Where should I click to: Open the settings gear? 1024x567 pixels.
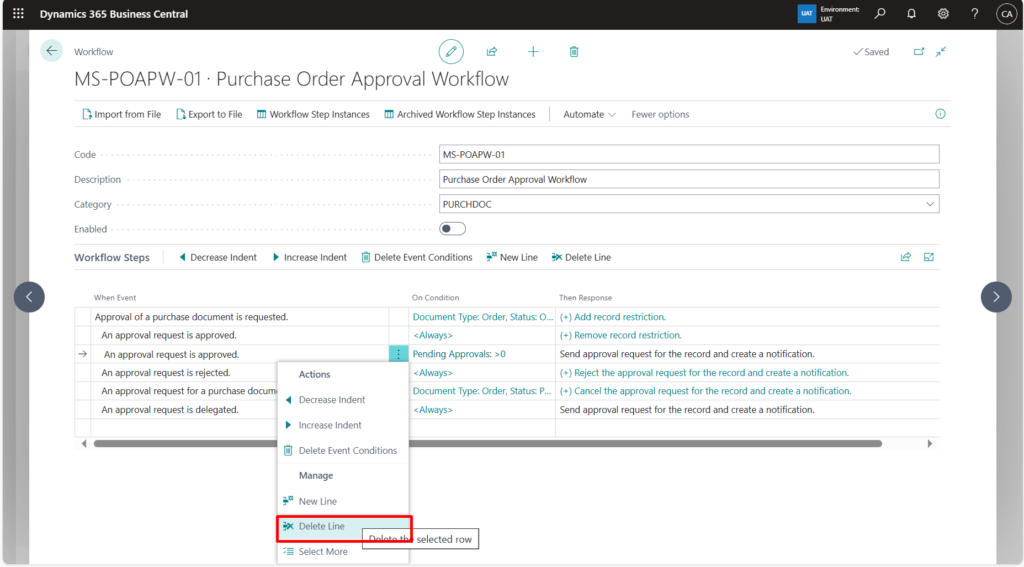[x=943, y=14]
